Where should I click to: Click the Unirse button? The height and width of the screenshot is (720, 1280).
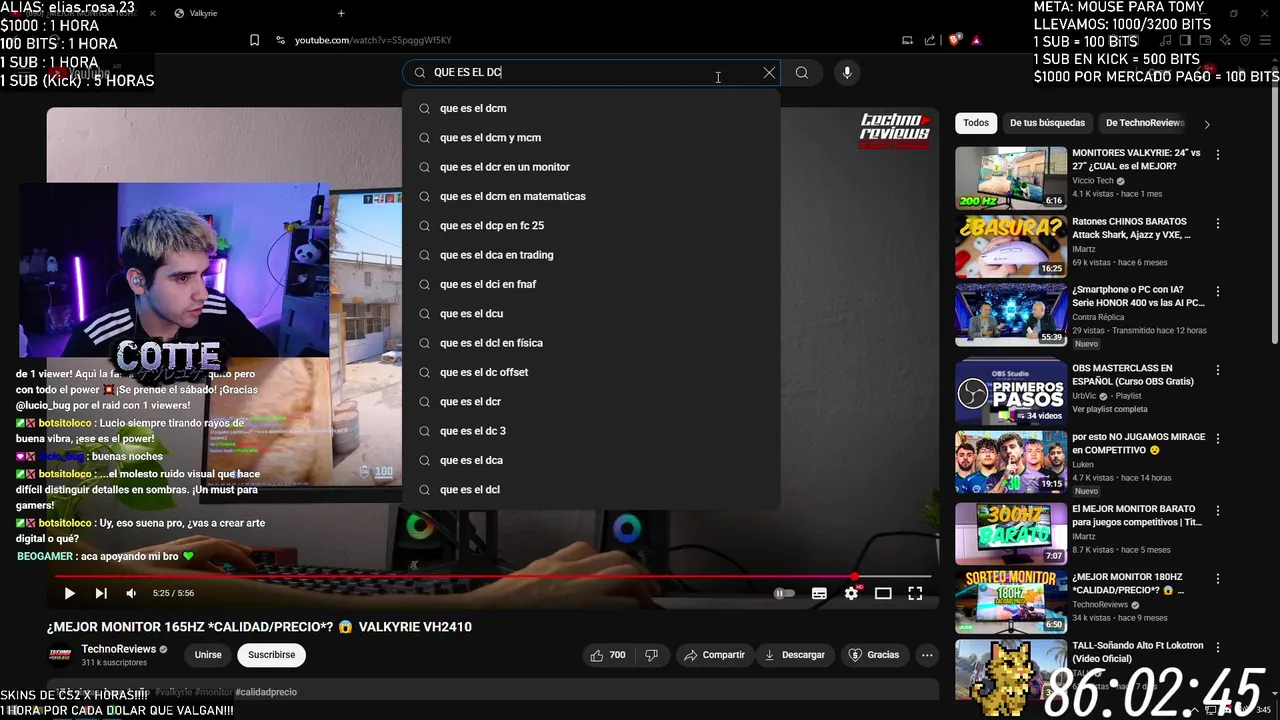coord(208,655)
